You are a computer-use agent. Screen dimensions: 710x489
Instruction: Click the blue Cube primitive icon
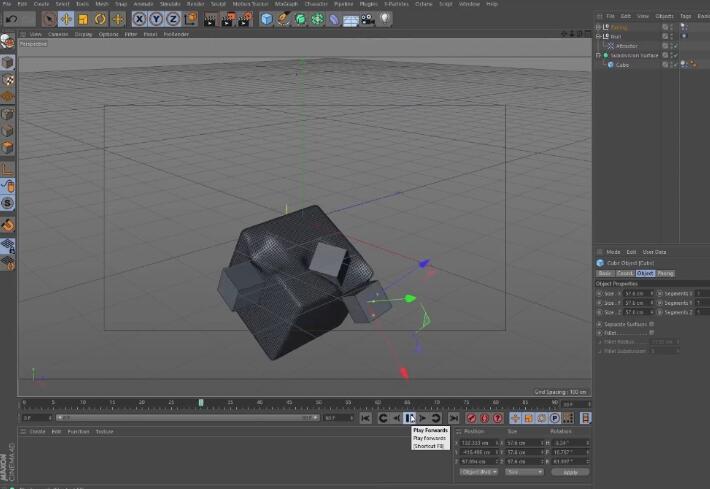pyautogui.click(x=267, y=19)
